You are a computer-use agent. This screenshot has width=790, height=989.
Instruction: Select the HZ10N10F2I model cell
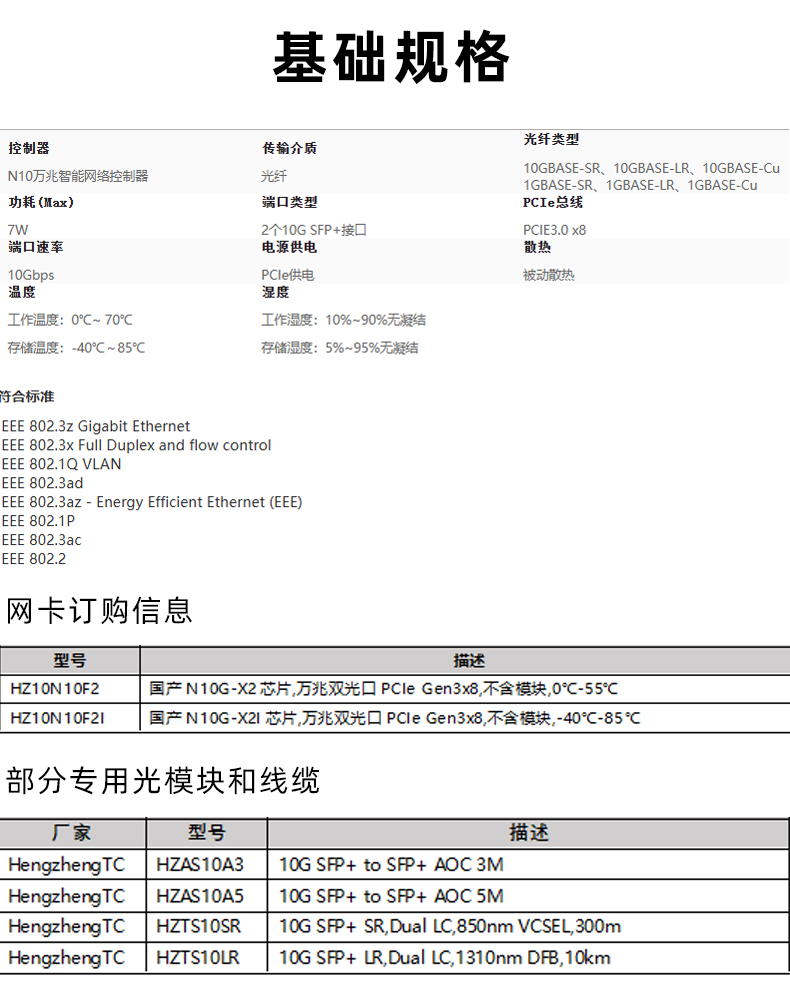57,718
